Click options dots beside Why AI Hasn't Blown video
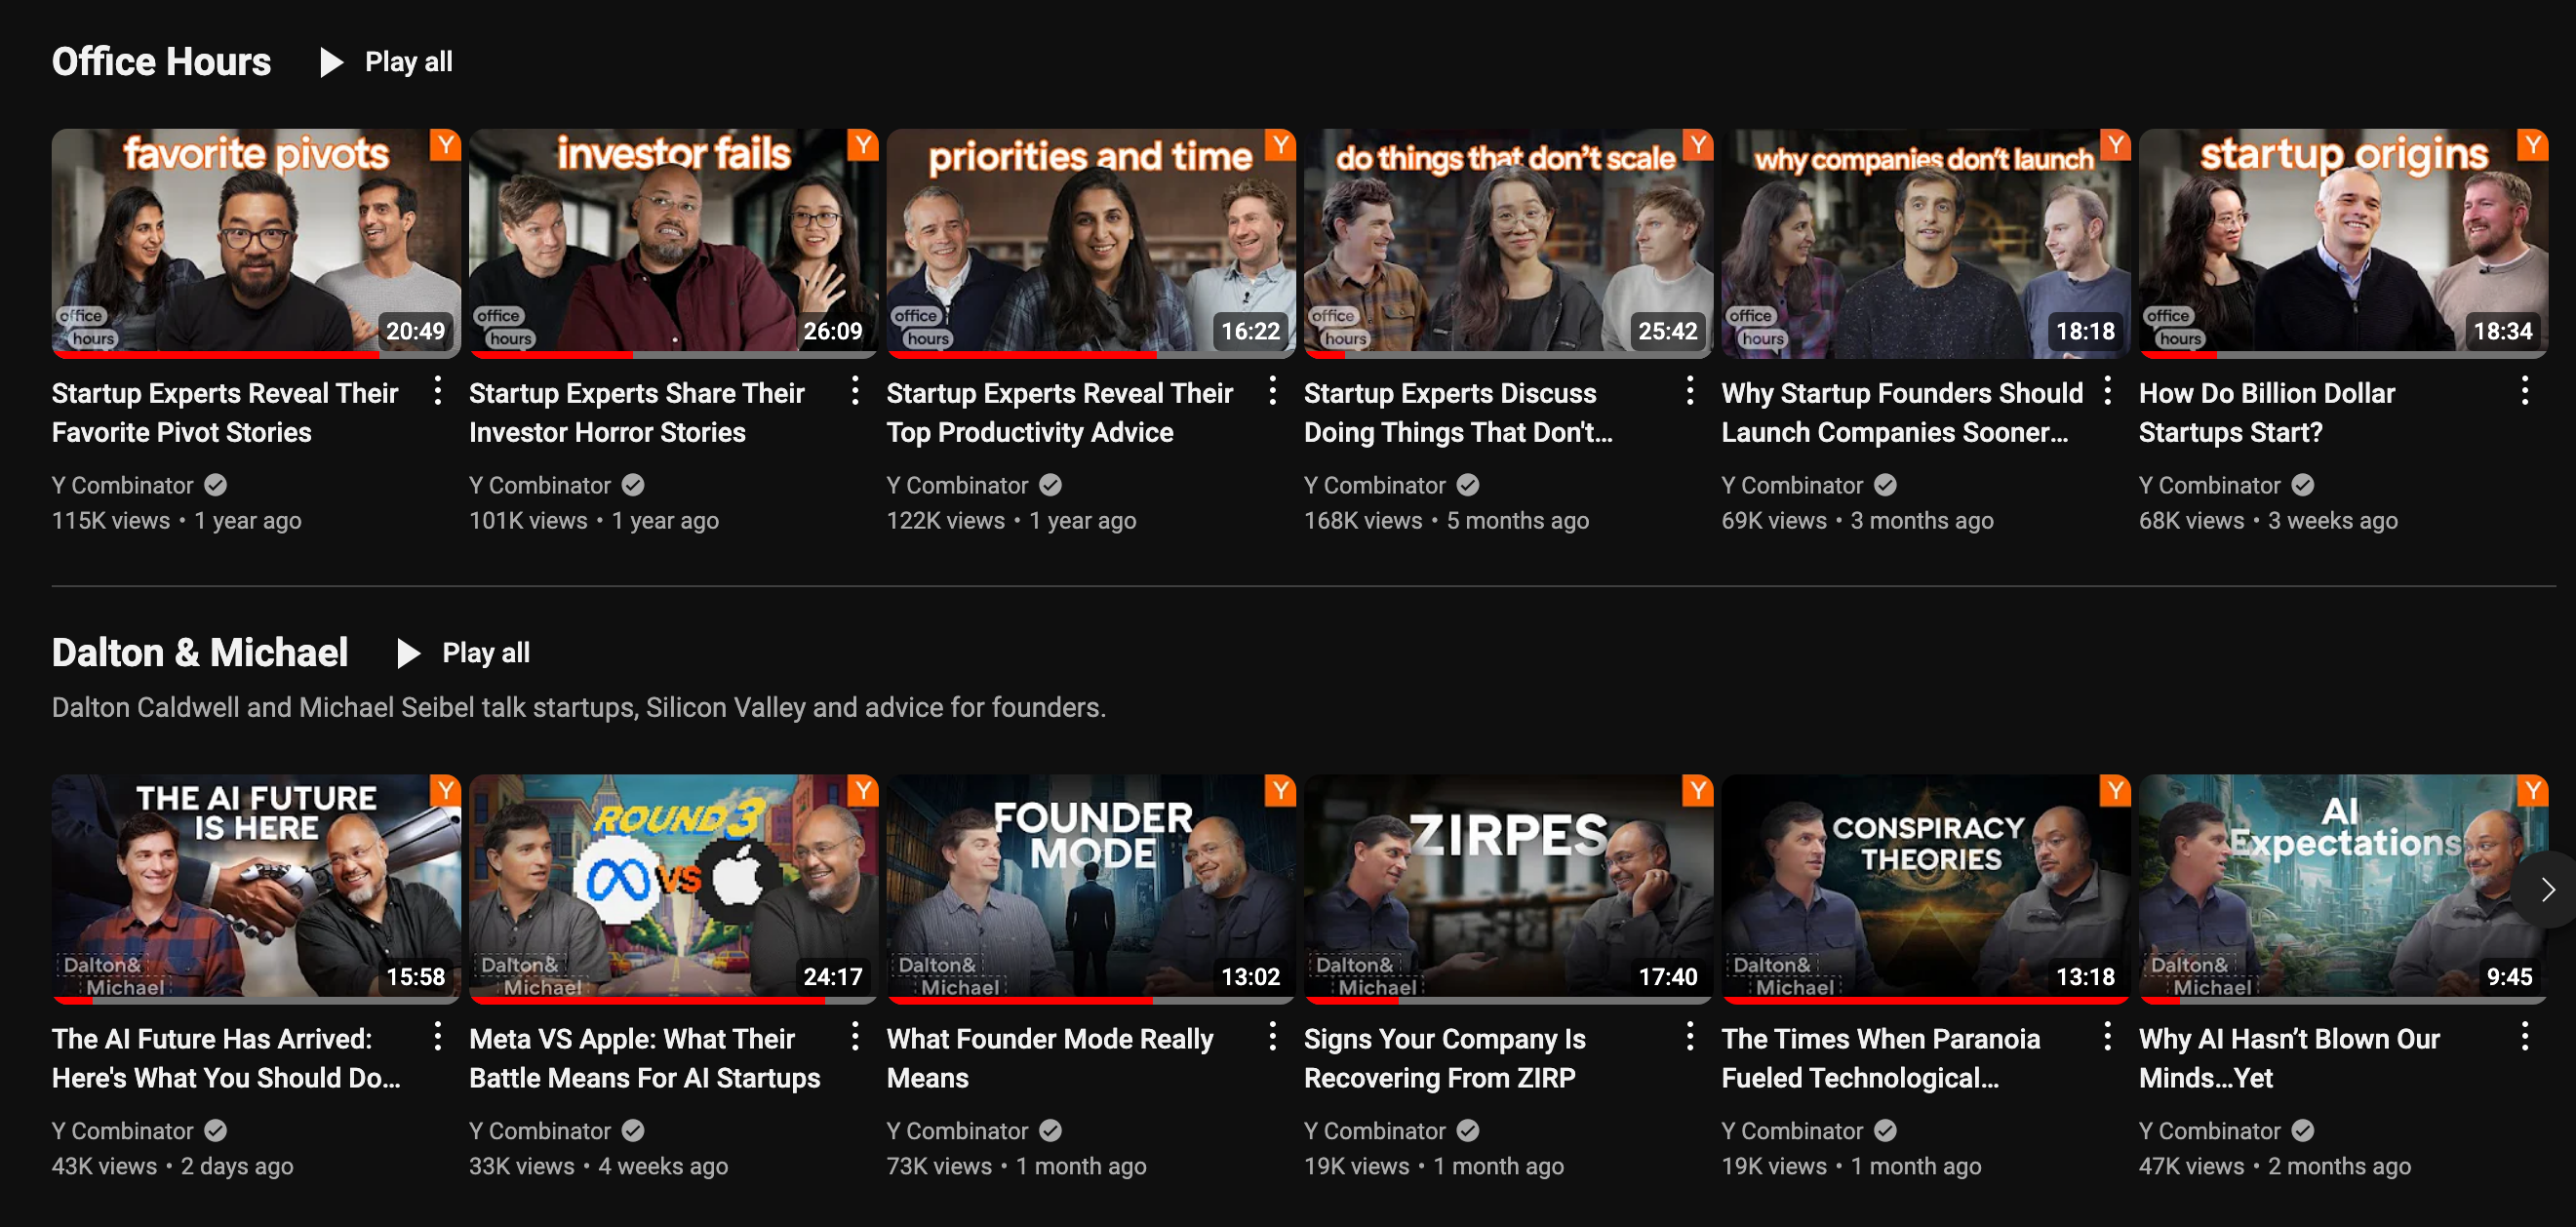The width and height of the screenshot is (2576, 1227). (x=2524, y=1037)
